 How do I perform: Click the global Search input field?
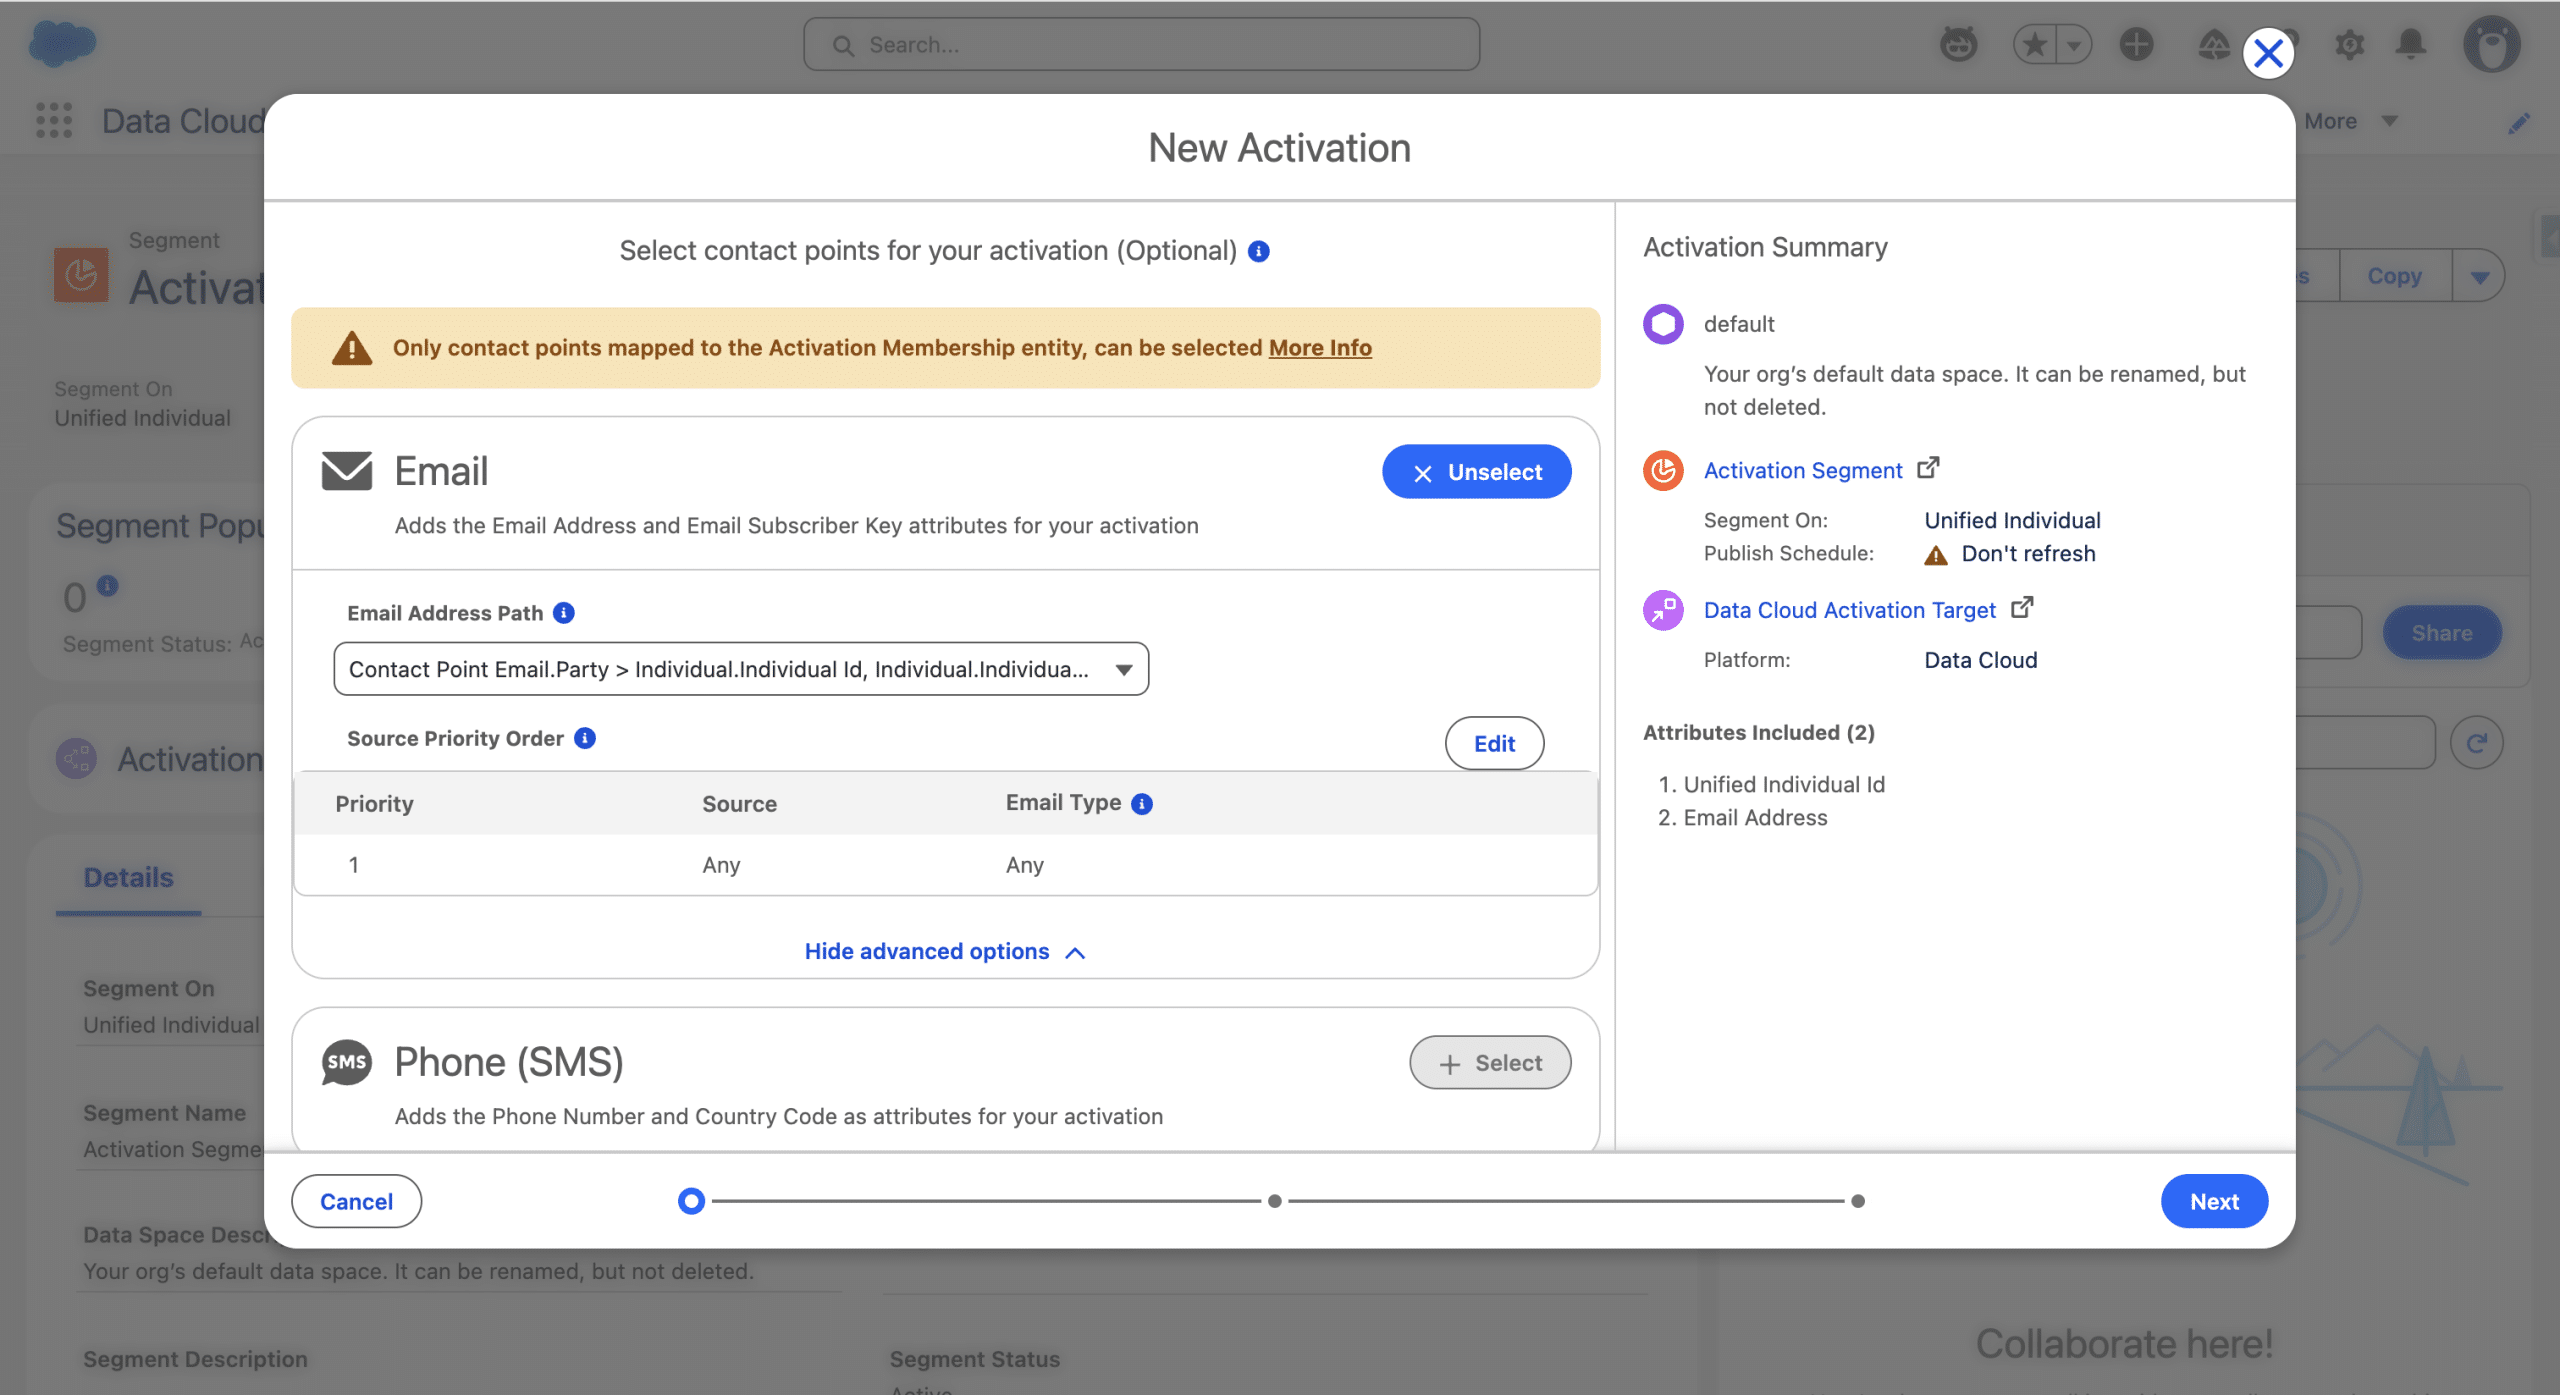tap(1141, 45)
